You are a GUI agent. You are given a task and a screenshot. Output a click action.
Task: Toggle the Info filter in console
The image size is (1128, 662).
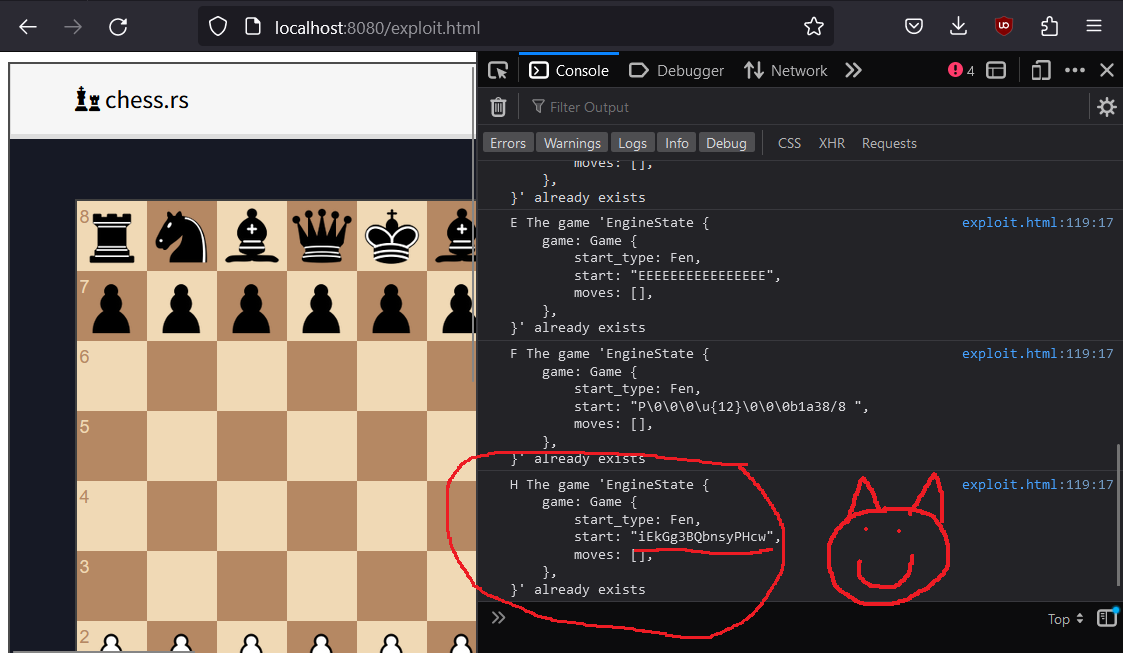pyautogui.click(x=676, y=143)
